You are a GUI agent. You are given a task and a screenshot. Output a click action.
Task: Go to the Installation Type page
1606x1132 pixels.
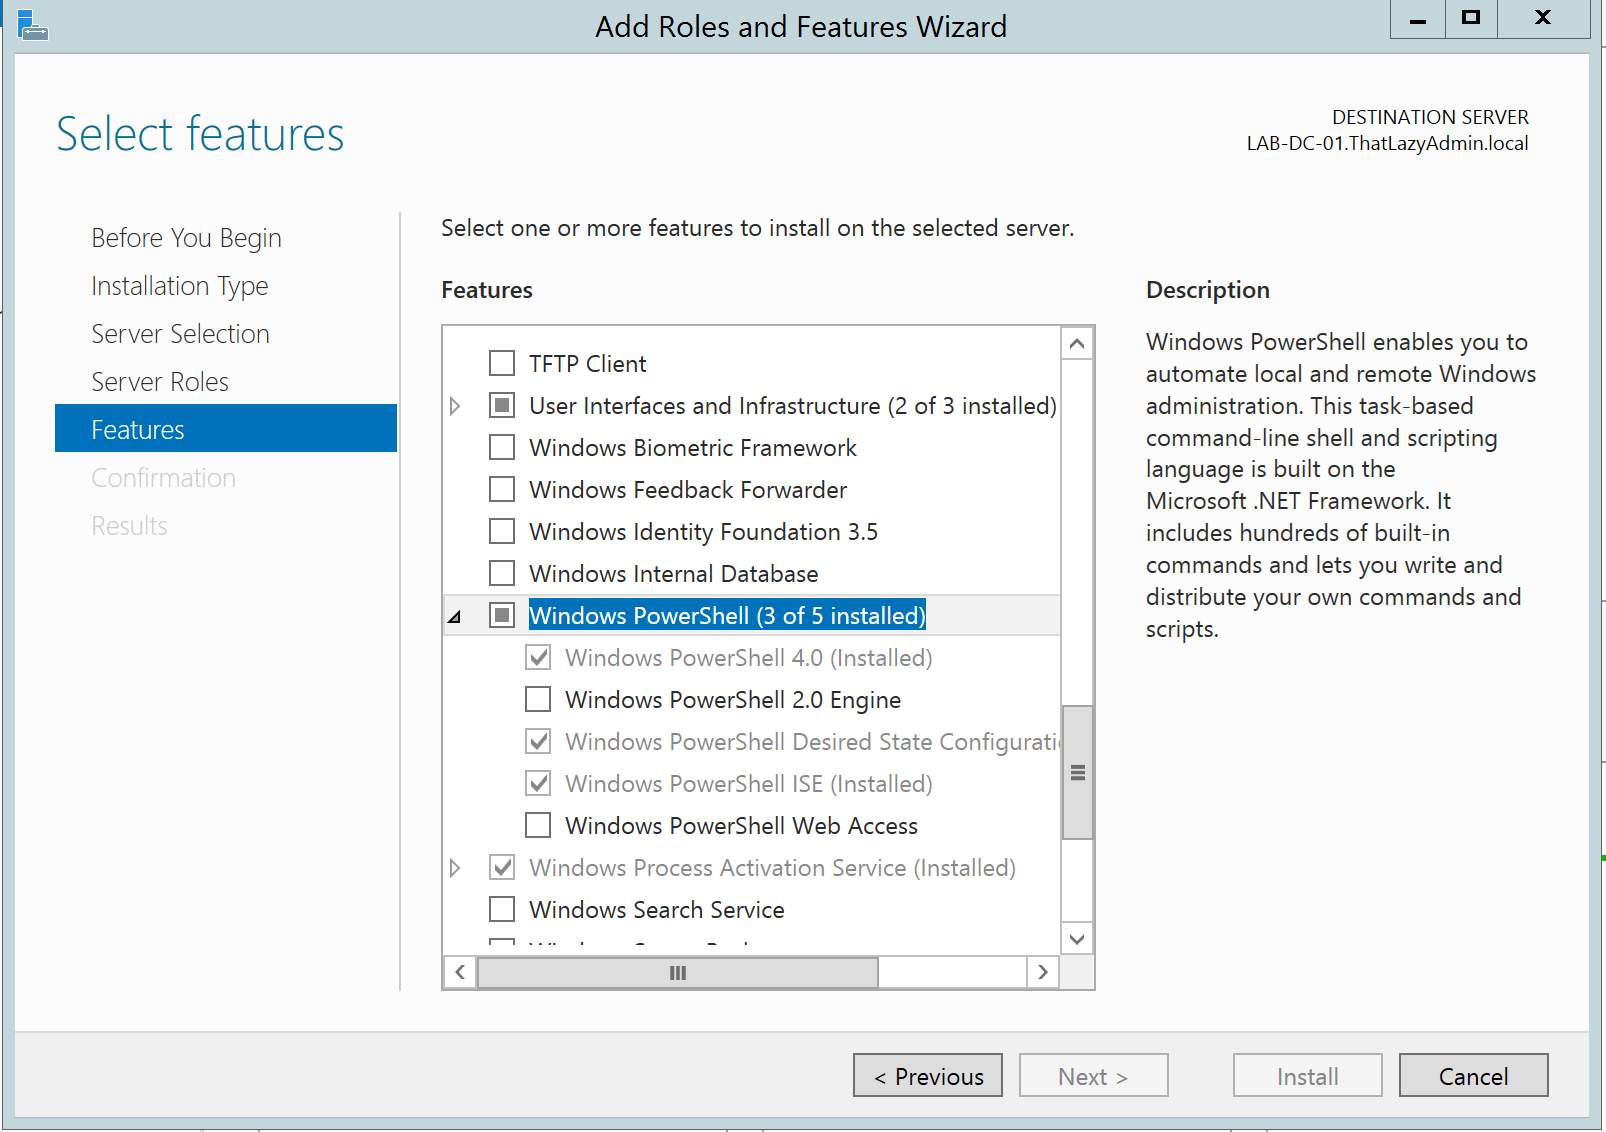(x=179, y=285)
